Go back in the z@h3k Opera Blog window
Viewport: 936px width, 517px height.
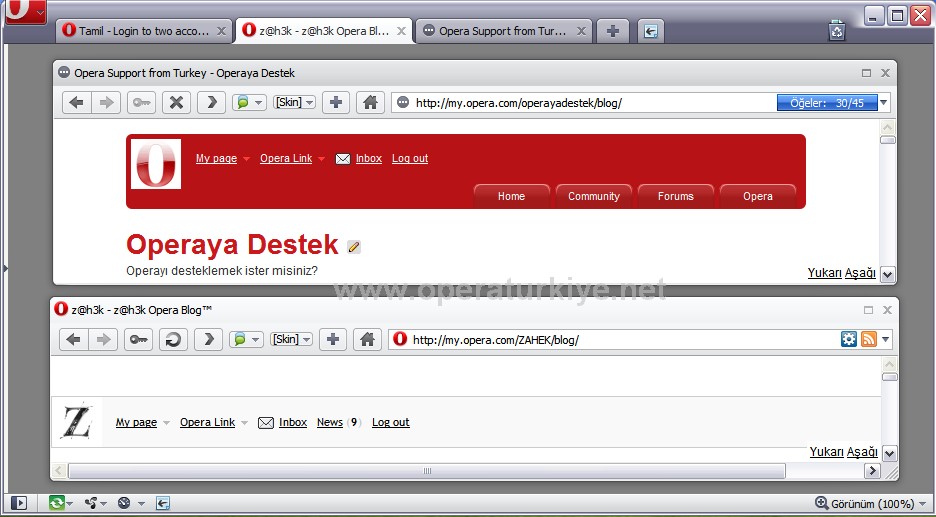(x=73, y=340)
